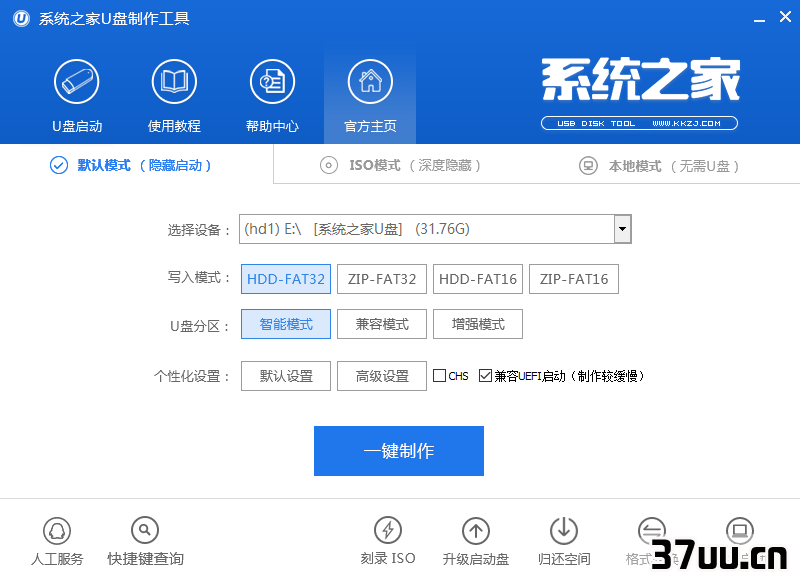Enable the CHS checkbox

point(439,376)
